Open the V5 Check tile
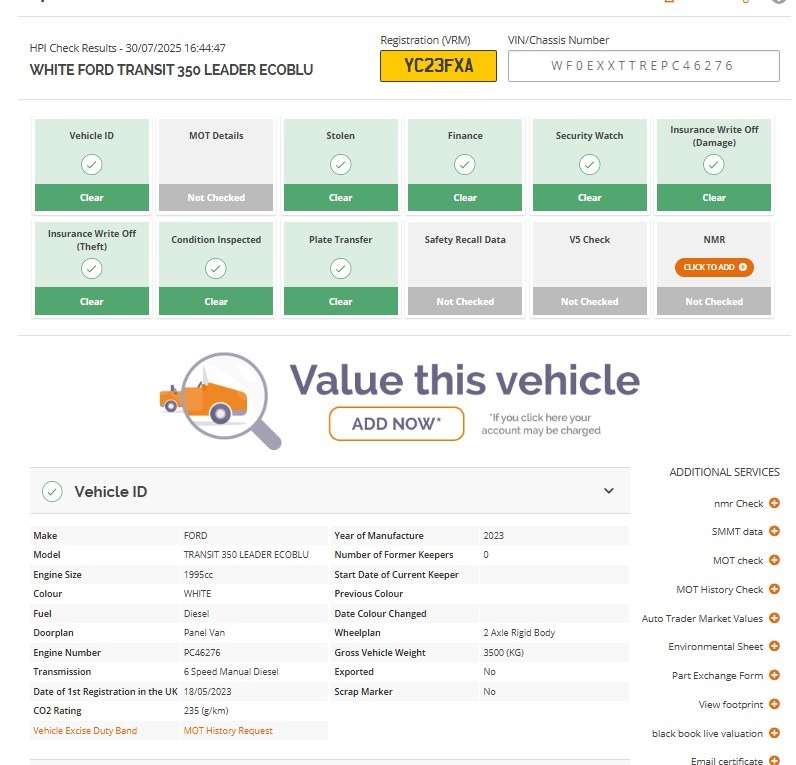 tap(589, 268)
